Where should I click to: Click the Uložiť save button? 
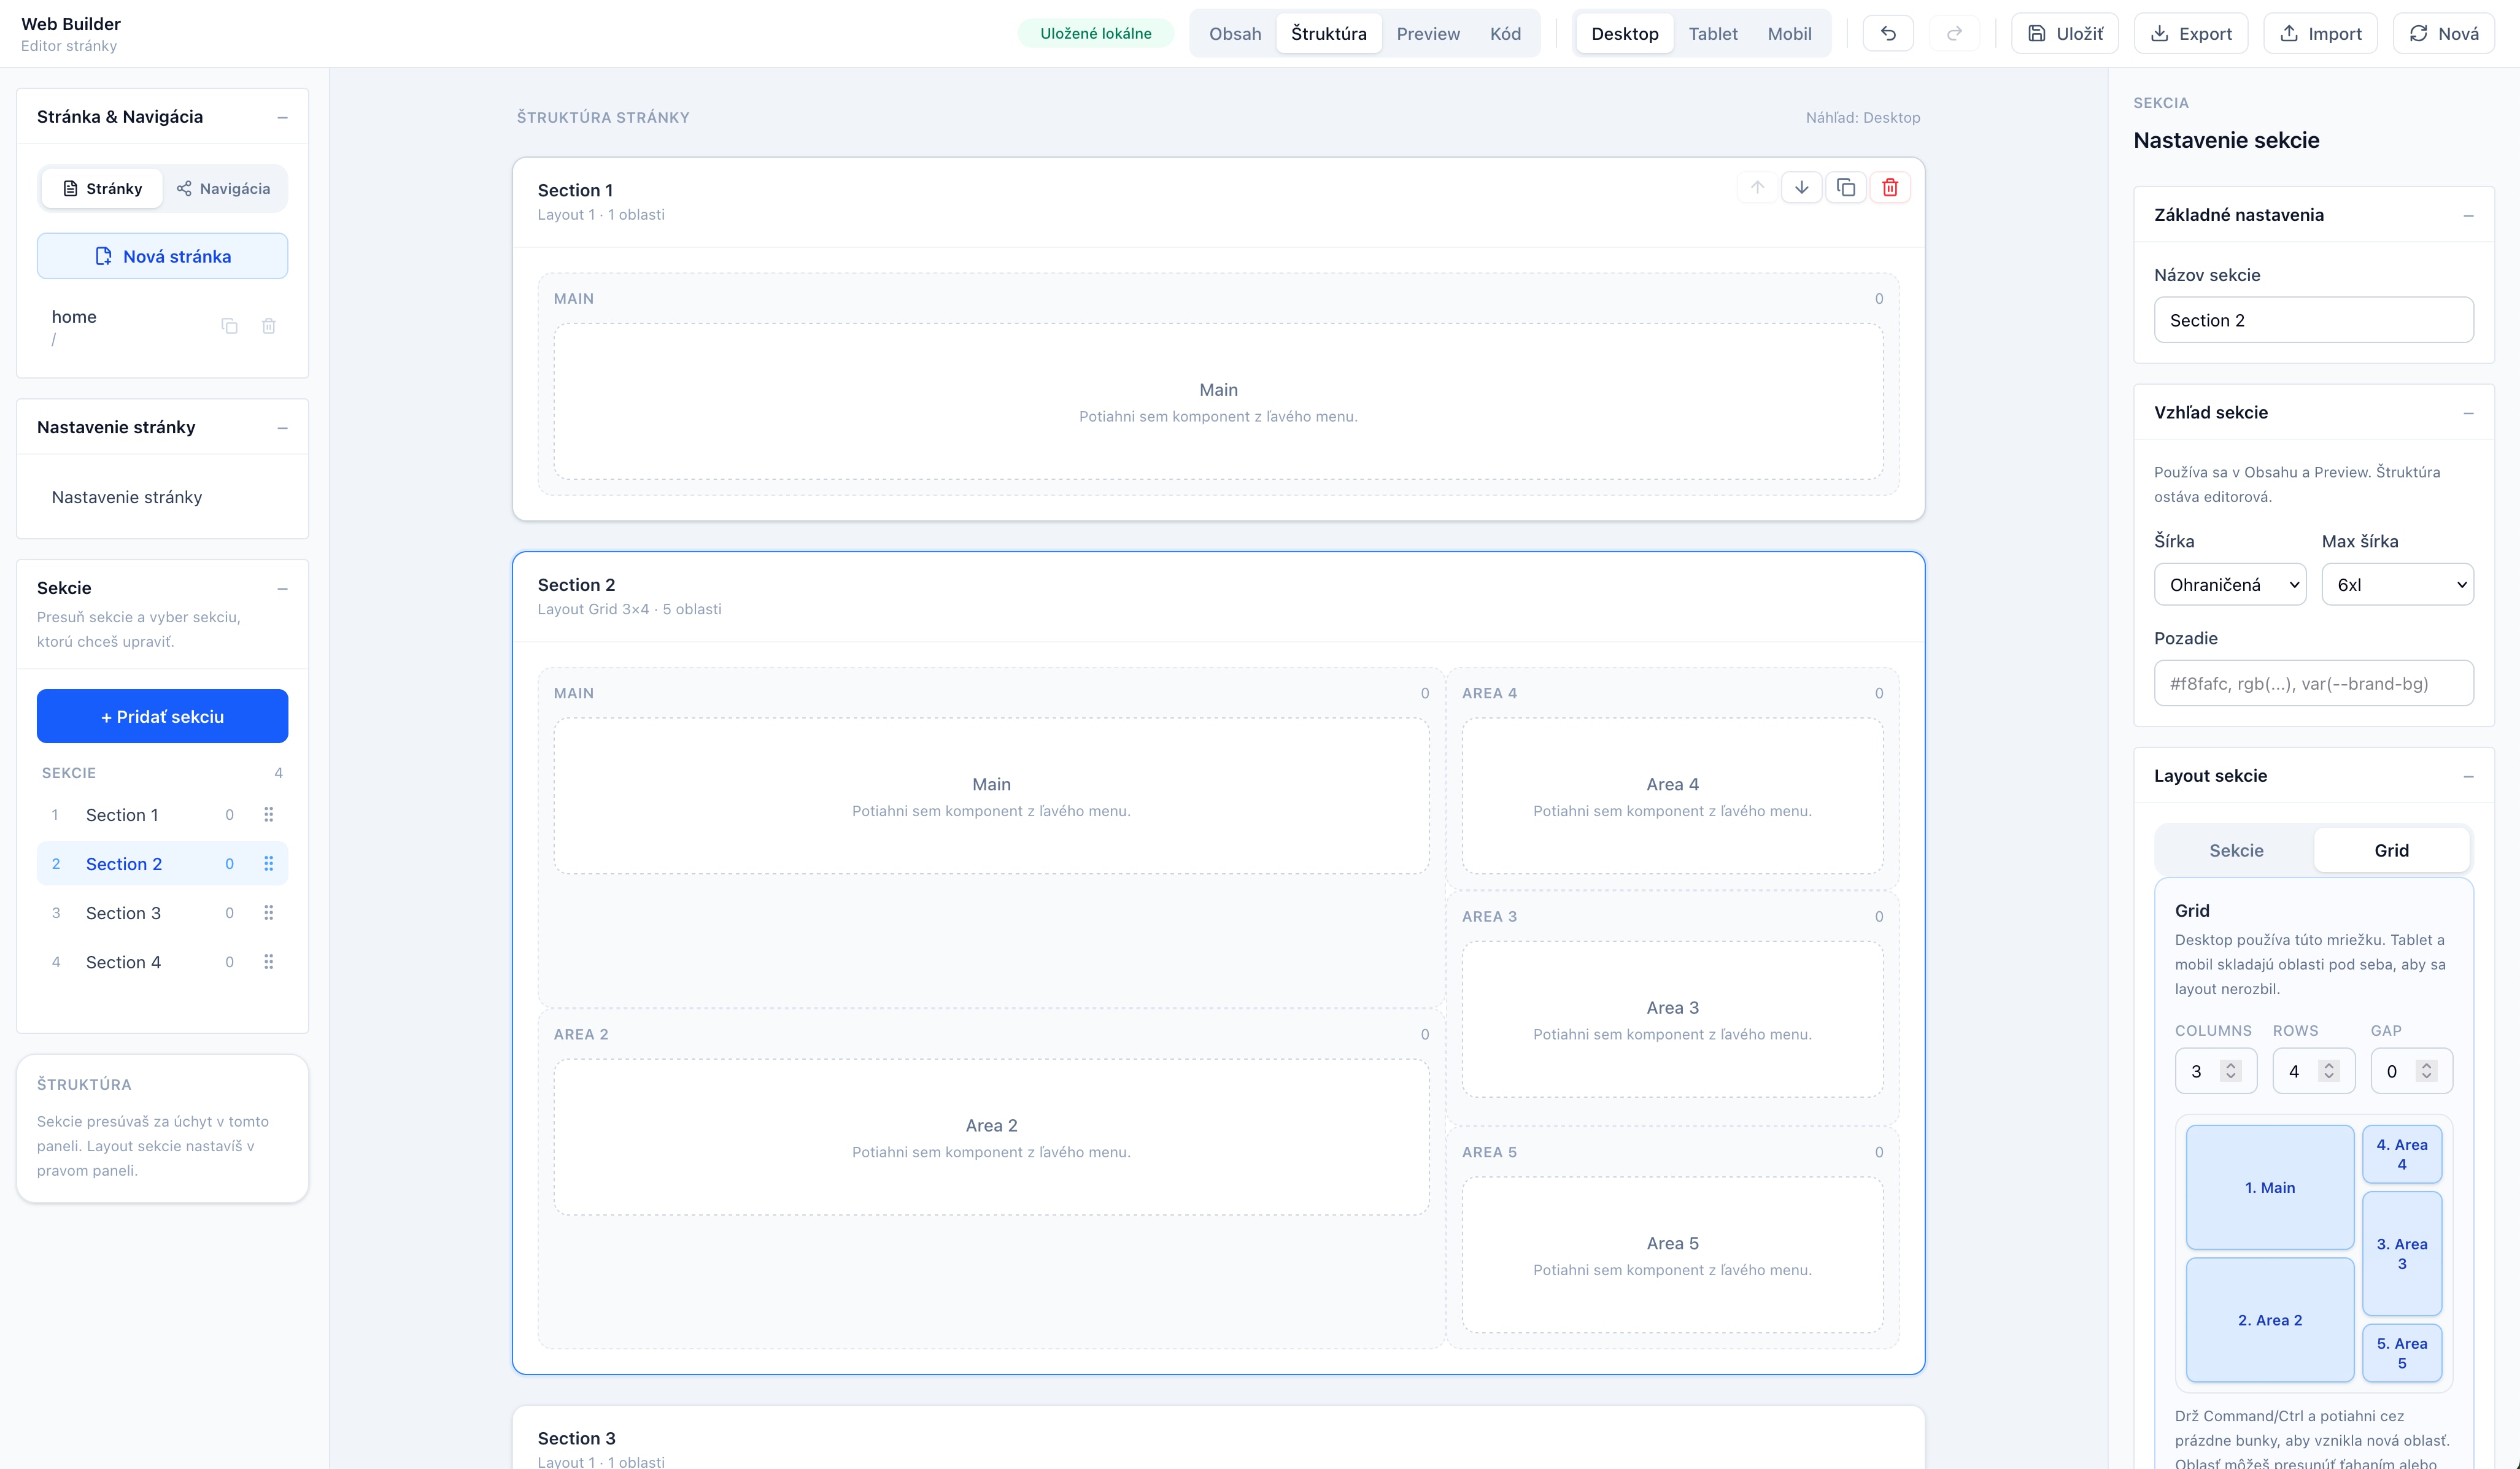click(x=2064, y=33)
